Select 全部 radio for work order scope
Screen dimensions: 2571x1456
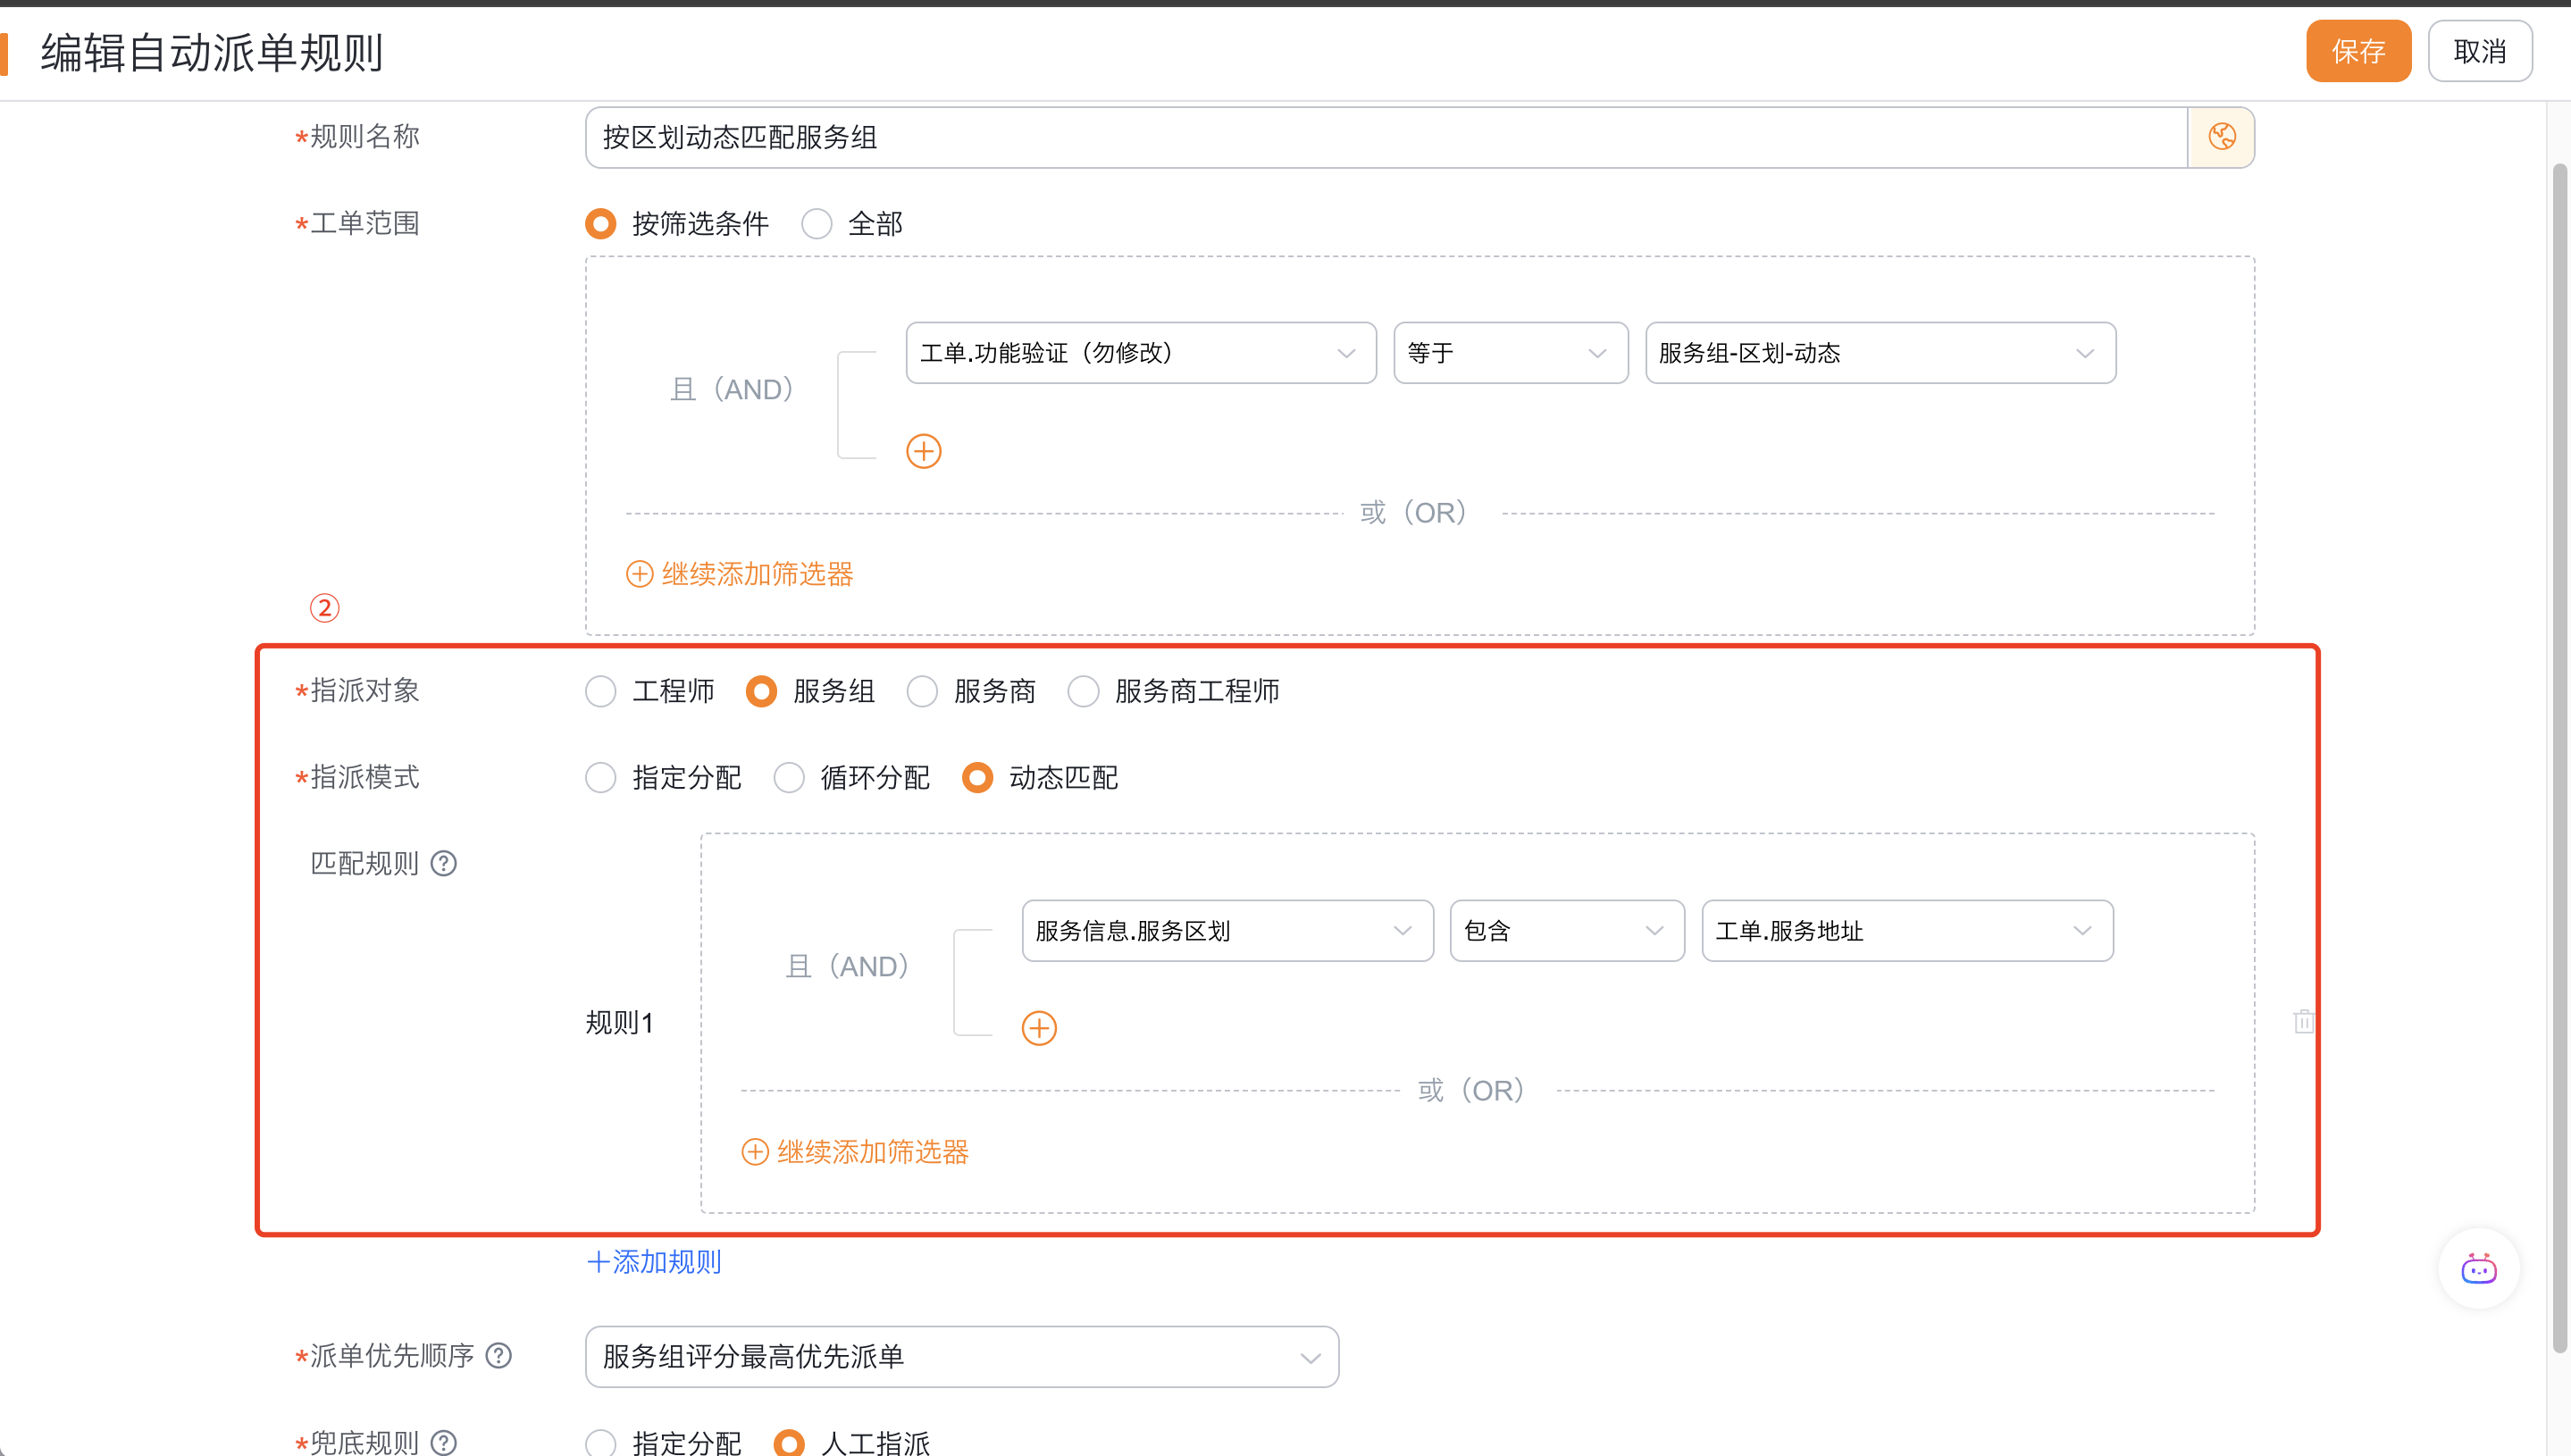[817, 224]
